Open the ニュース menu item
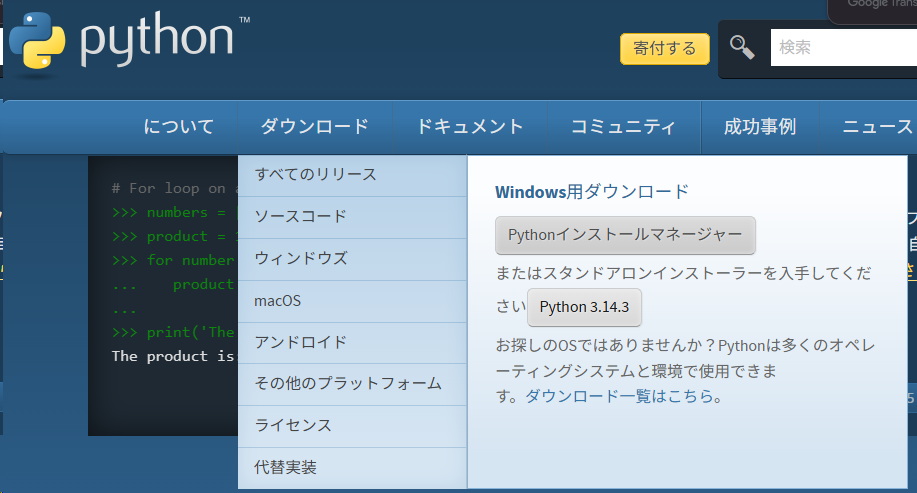 [877, 126]
